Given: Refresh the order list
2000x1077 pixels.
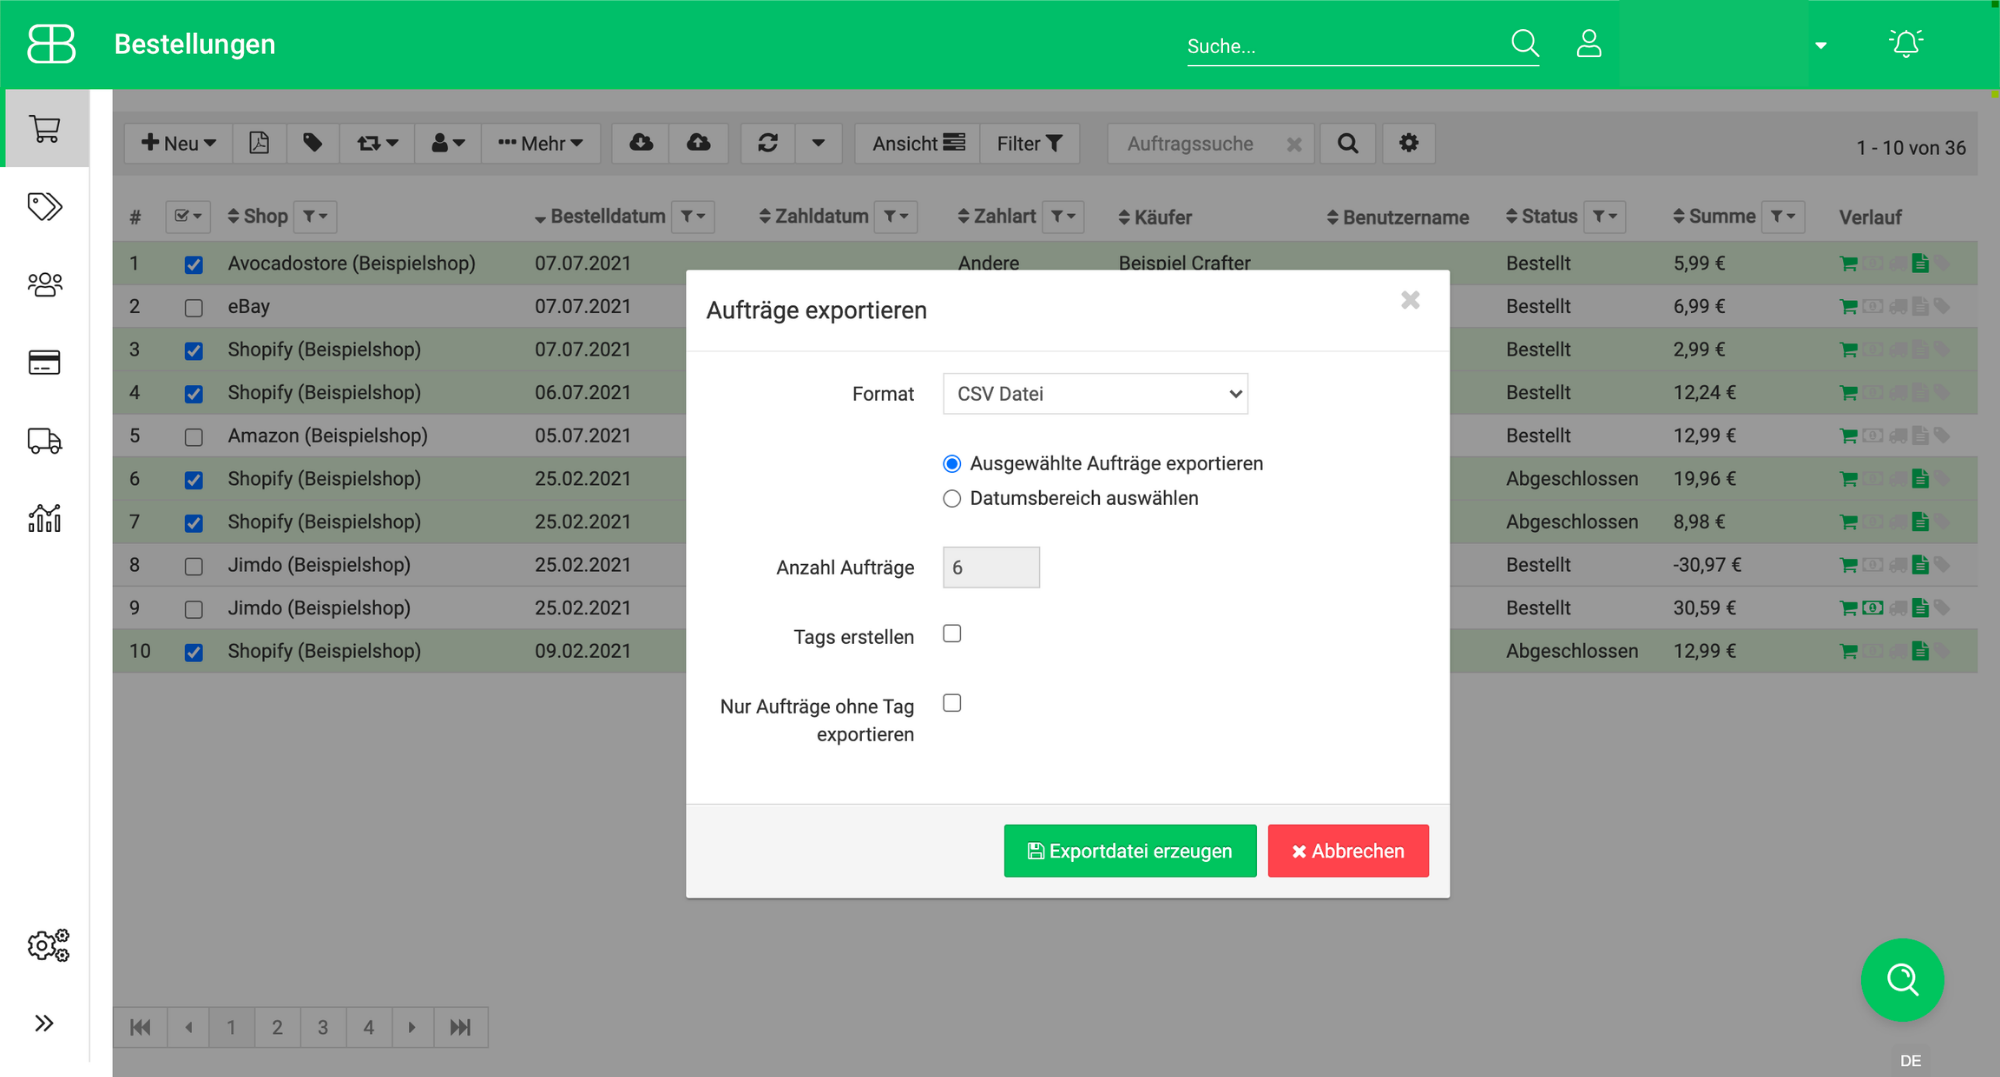Looking at the screenshot, I should [767, 143].
